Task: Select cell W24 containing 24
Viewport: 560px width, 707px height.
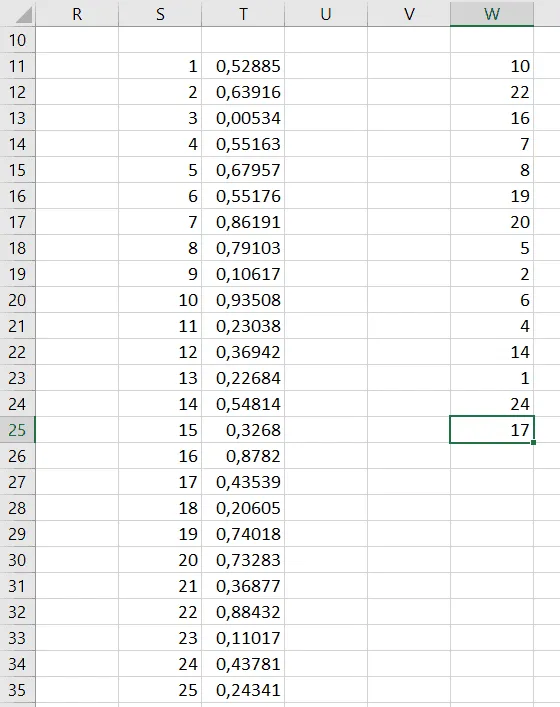Action: [491, 404]
